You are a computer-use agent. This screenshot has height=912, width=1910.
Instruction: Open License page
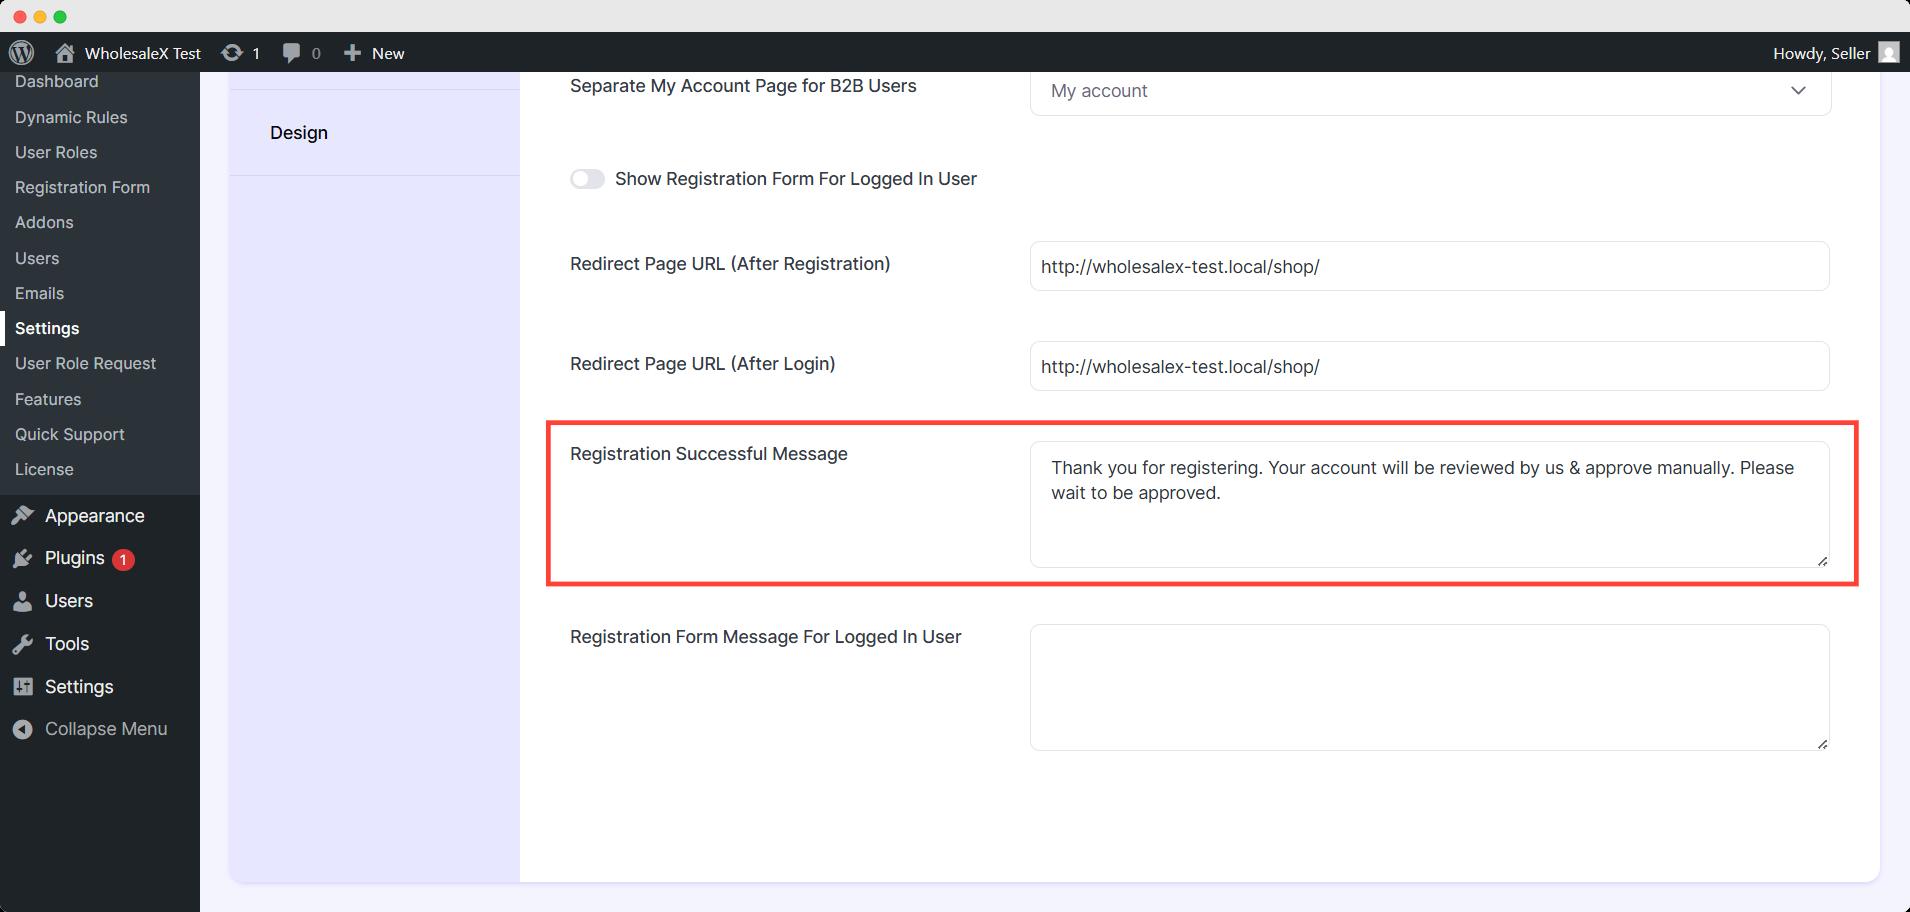[x=44, y=469]
